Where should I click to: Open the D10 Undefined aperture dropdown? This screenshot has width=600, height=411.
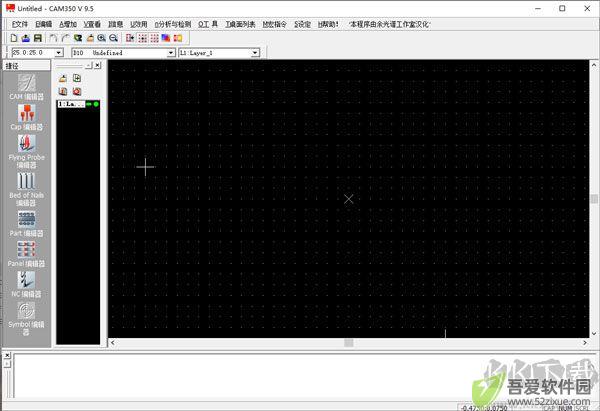click(x=171, y=53)
